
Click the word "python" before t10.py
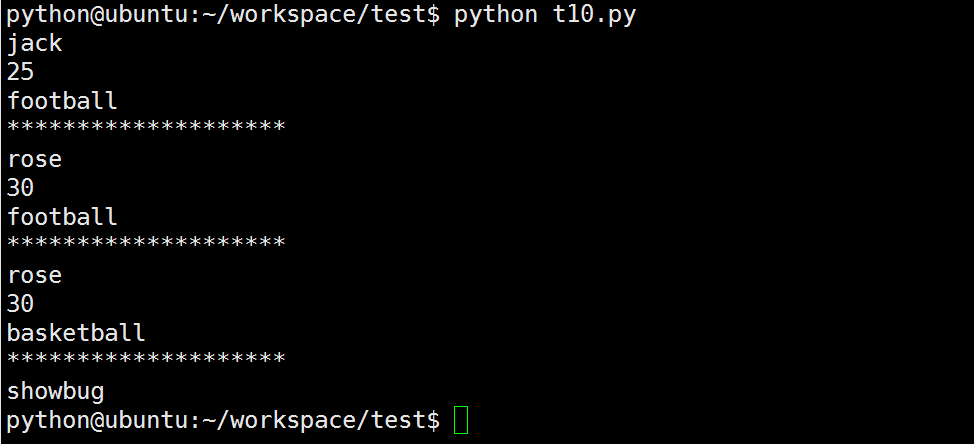496,15
